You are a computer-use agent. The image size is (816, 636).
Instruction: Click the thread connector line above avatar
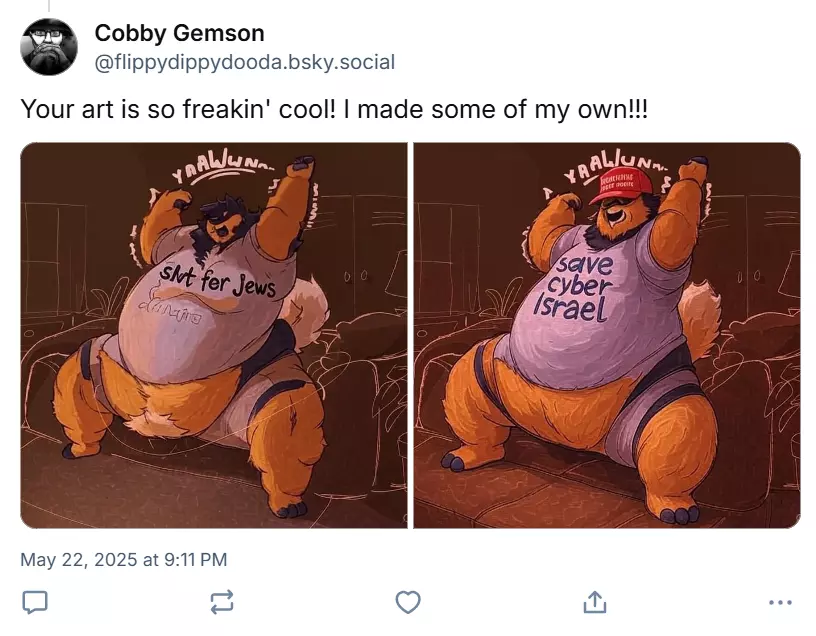point(49,6)
